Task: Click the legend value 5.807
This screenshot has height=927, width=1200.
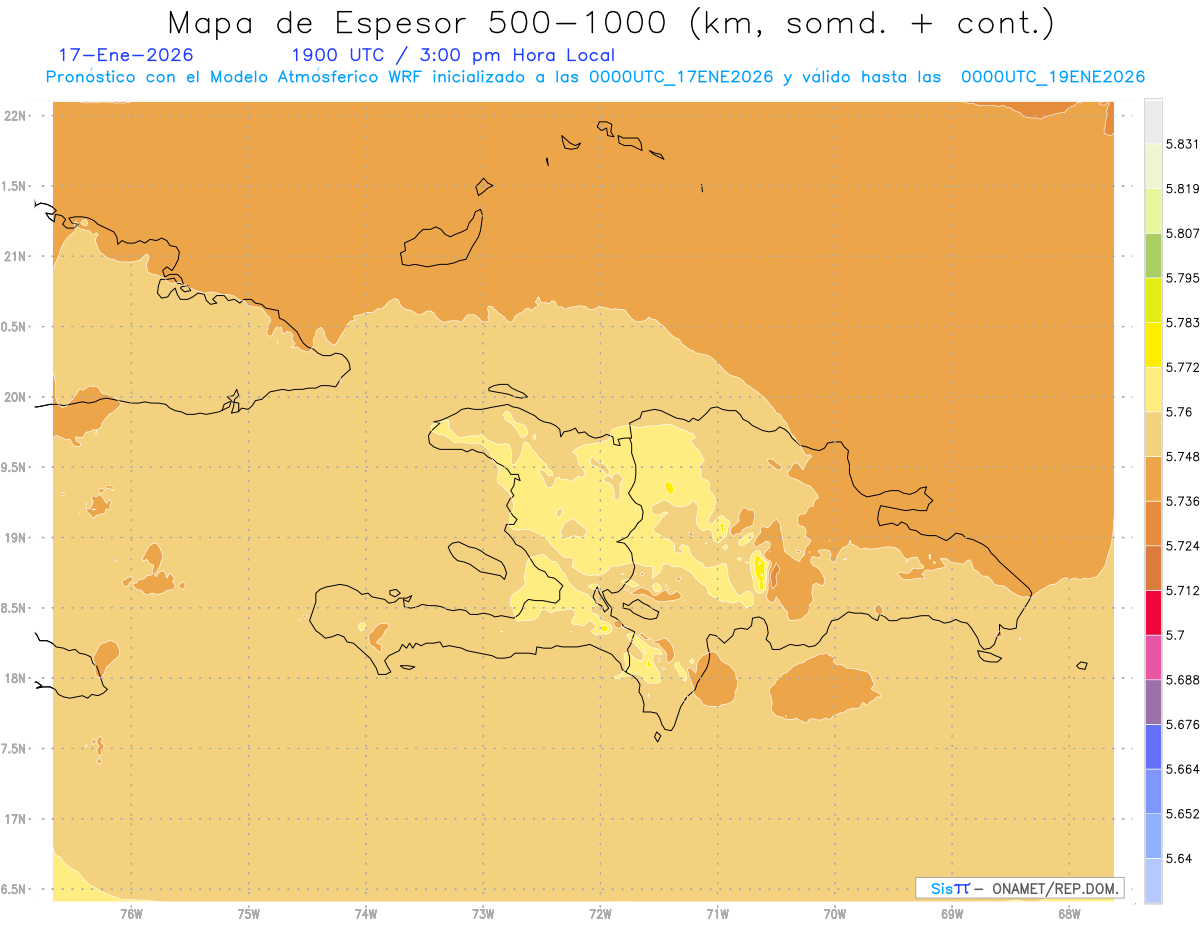Action: click(x=1182, y=233)
